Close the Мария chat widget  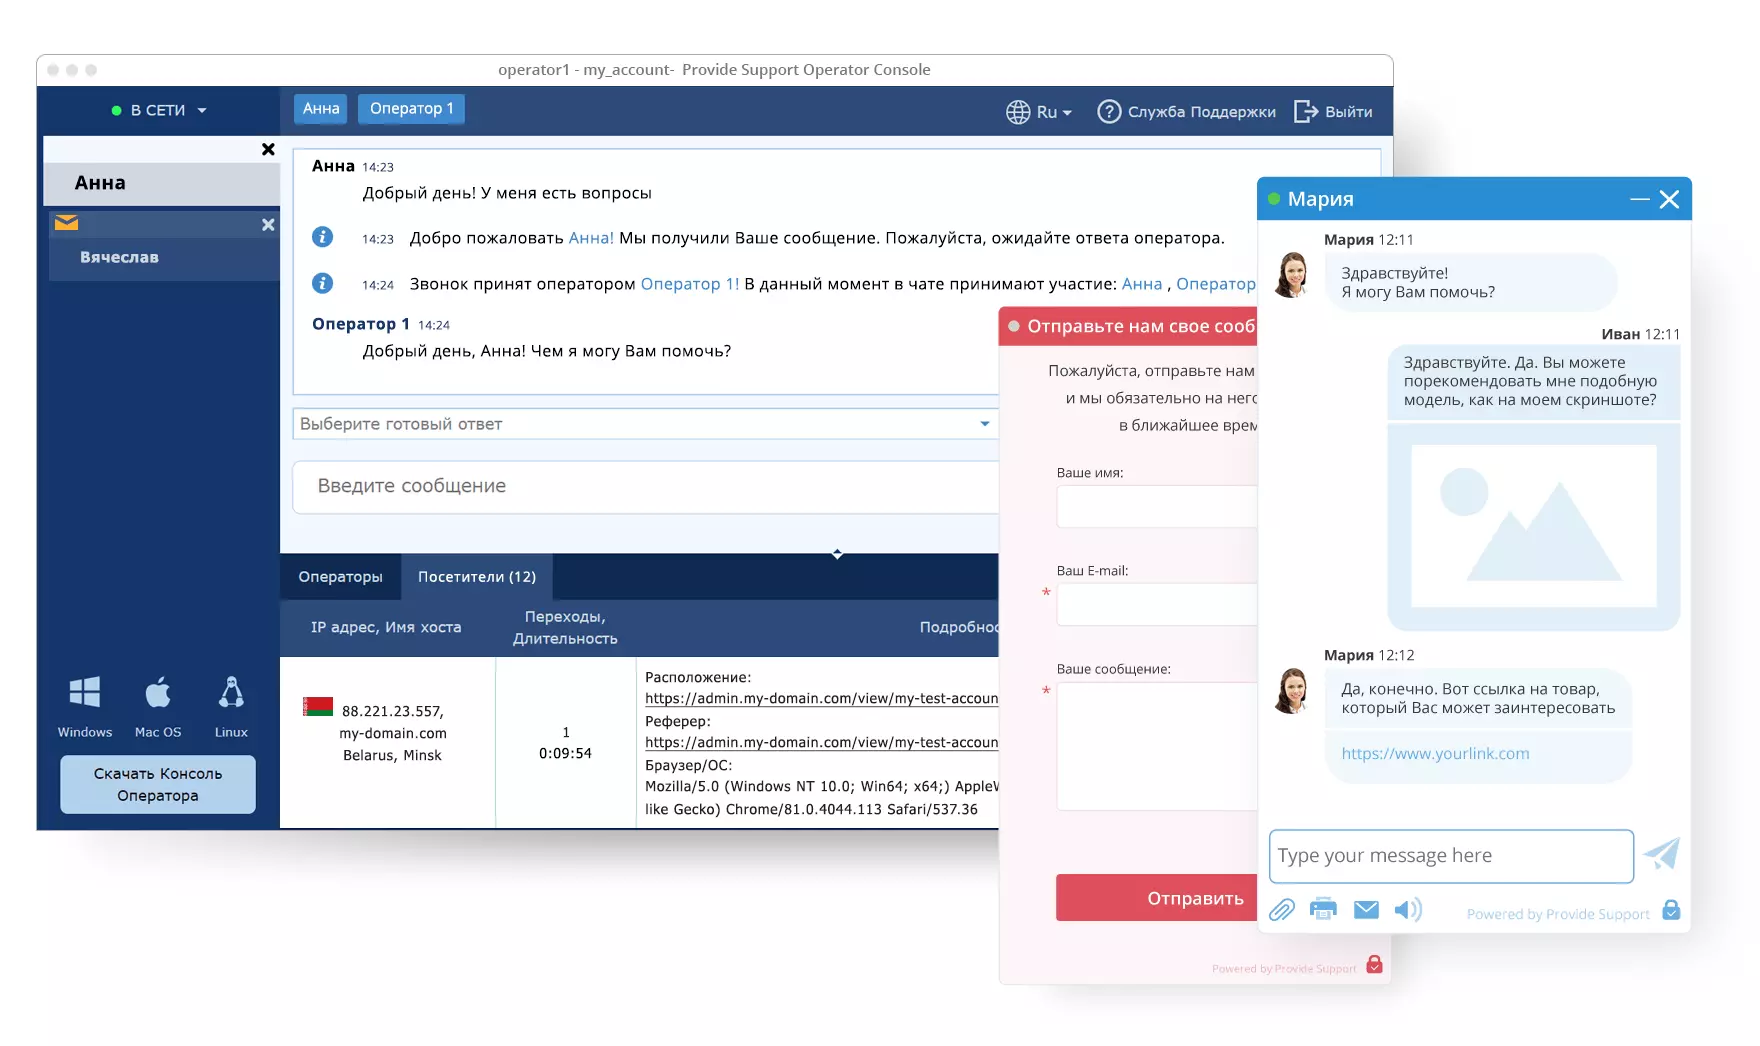coord(1669,200)
